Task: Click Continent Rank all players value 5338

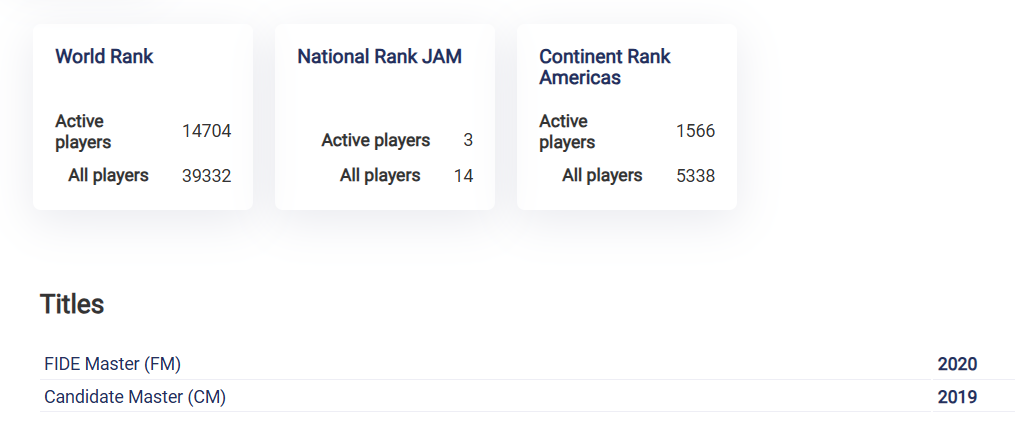Action: coord(695,176)
